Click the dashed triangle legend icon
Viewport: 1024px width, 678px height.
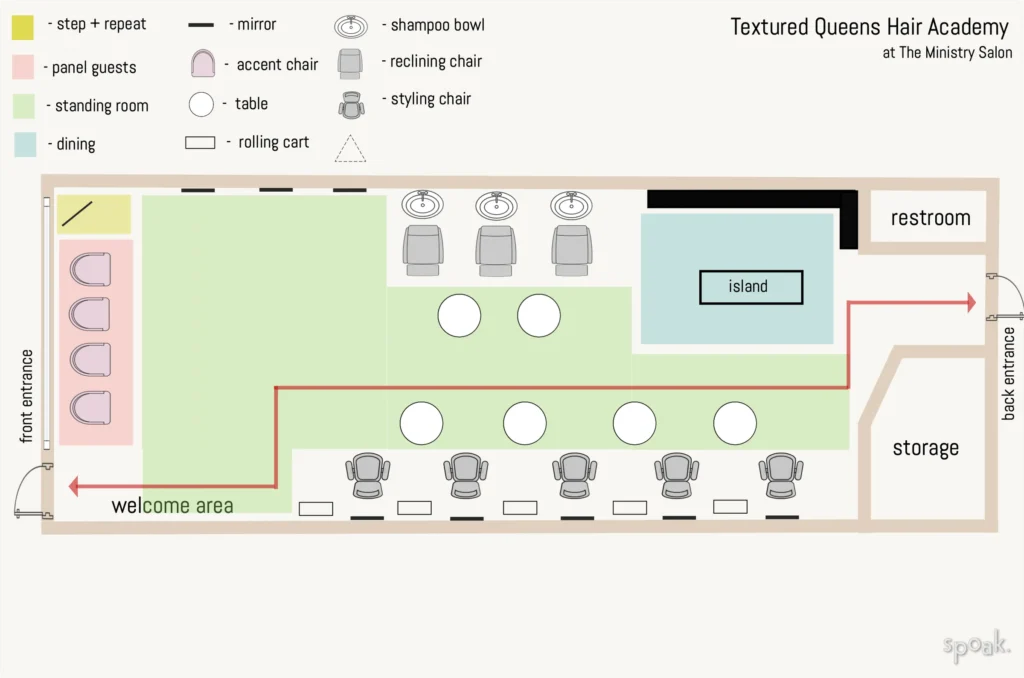[x=350, y=148]
